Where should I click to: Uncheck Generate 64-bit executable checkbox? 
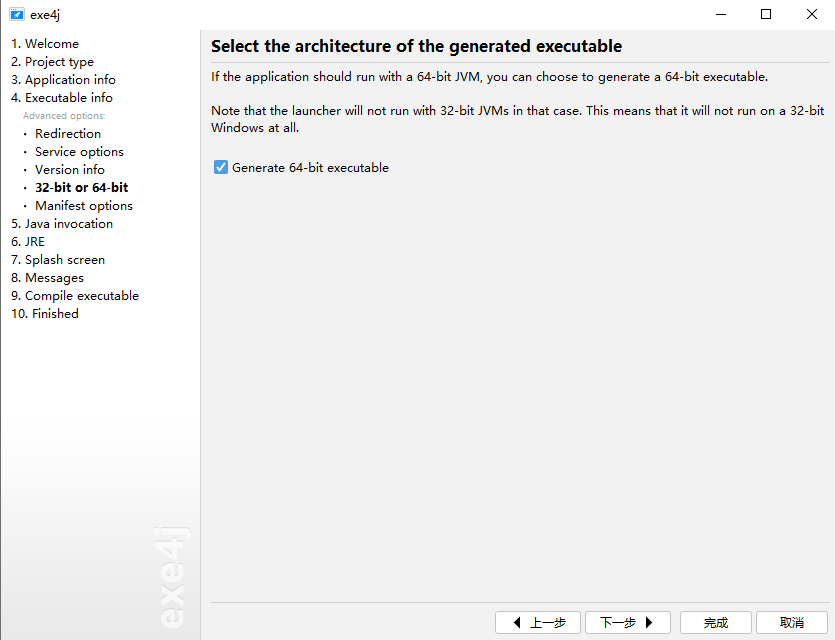(x=220, y=167)
